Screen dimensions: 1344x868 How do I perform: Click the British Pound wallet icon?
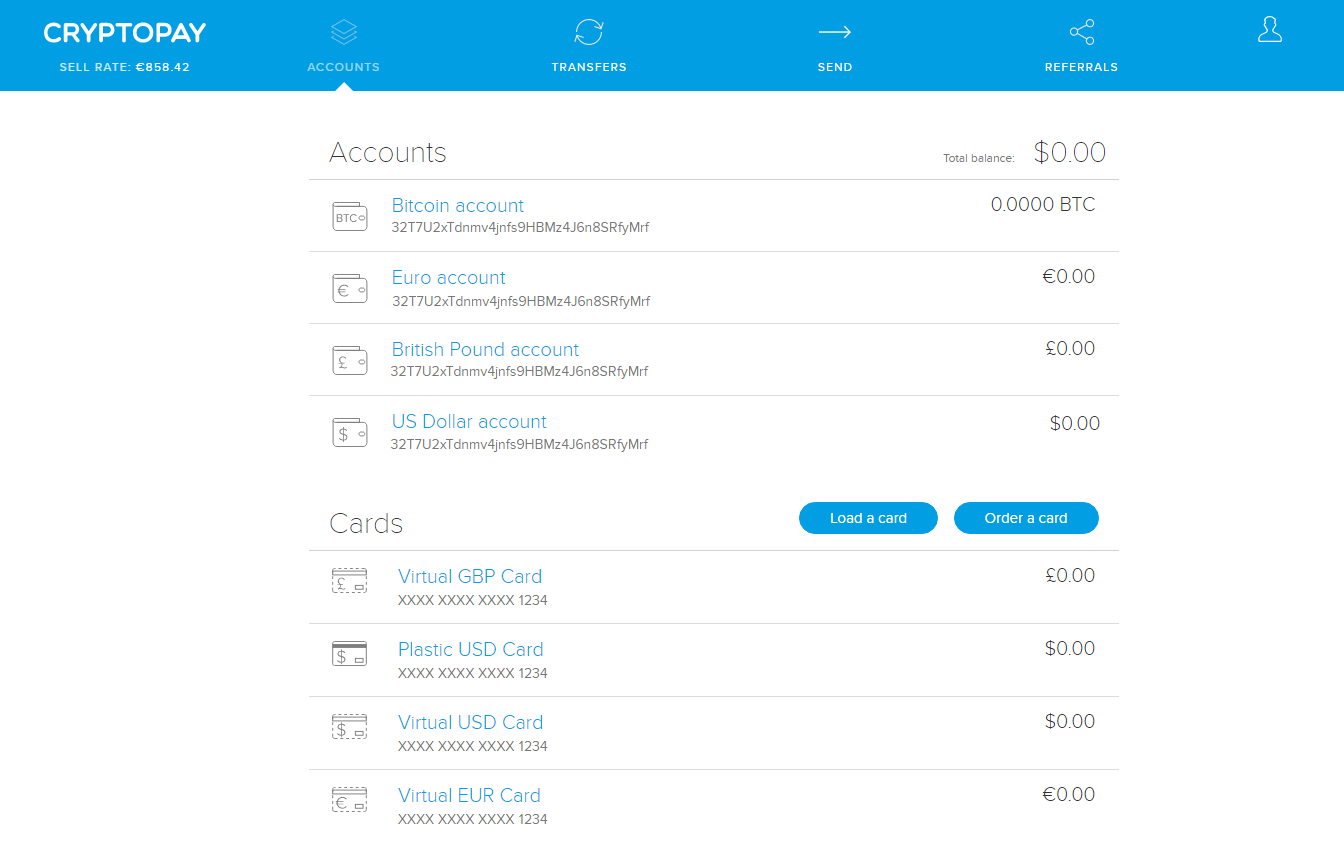pyautogui.click(x=349, y=359)
